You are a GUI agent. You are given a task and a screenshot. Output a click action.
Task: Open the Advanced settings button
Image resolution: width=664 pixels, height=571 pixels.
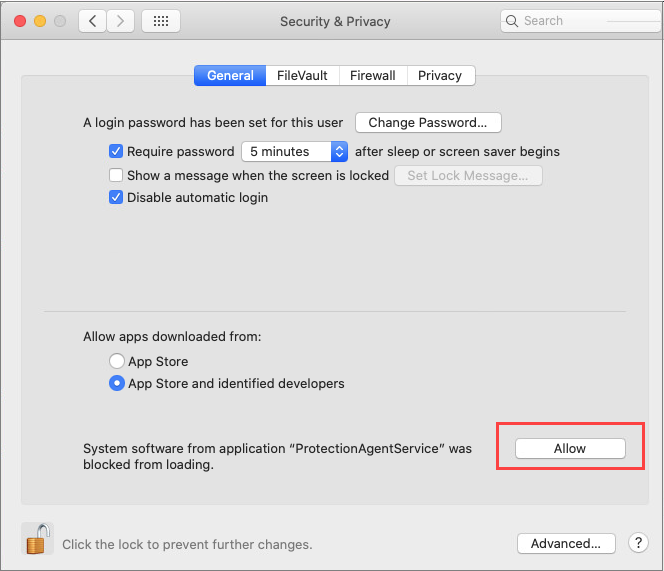566,544
